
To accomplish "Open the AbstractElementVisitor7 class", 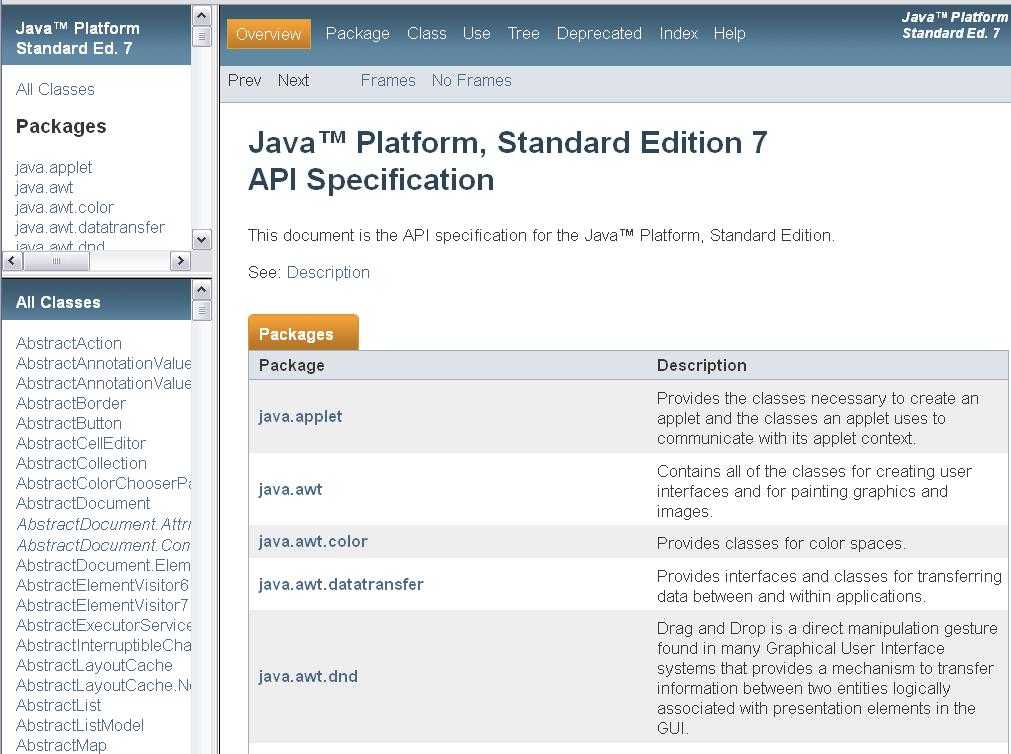I will point(102,605).
